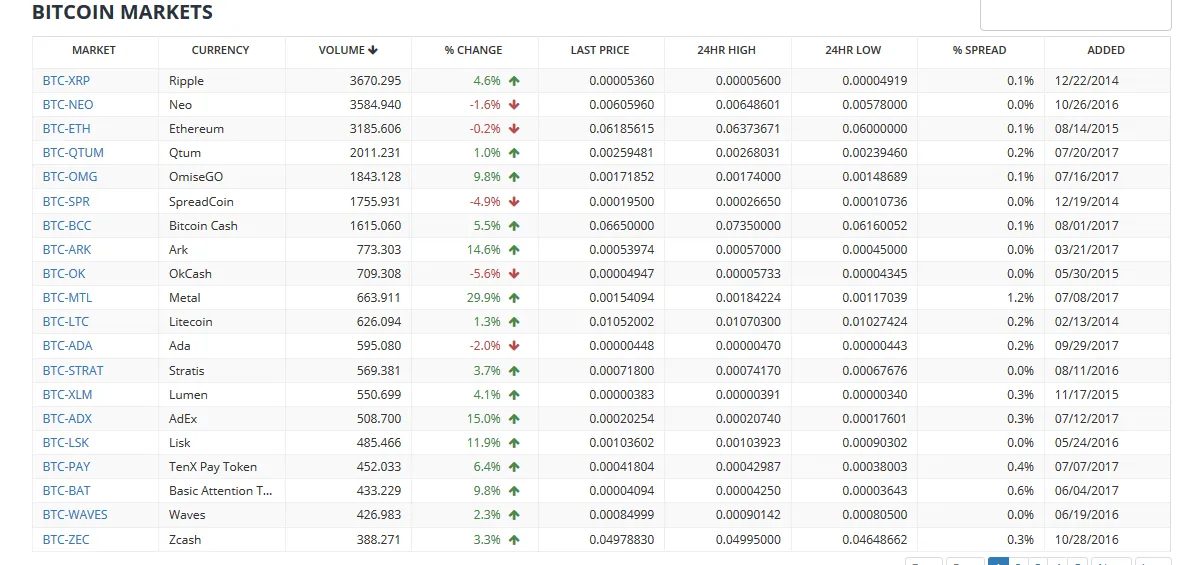The height and width of the screenshot is (565, 1203).
Task: Open the BTC-QTUM market link
Action: pyautogui.click(x=73, y=153)
